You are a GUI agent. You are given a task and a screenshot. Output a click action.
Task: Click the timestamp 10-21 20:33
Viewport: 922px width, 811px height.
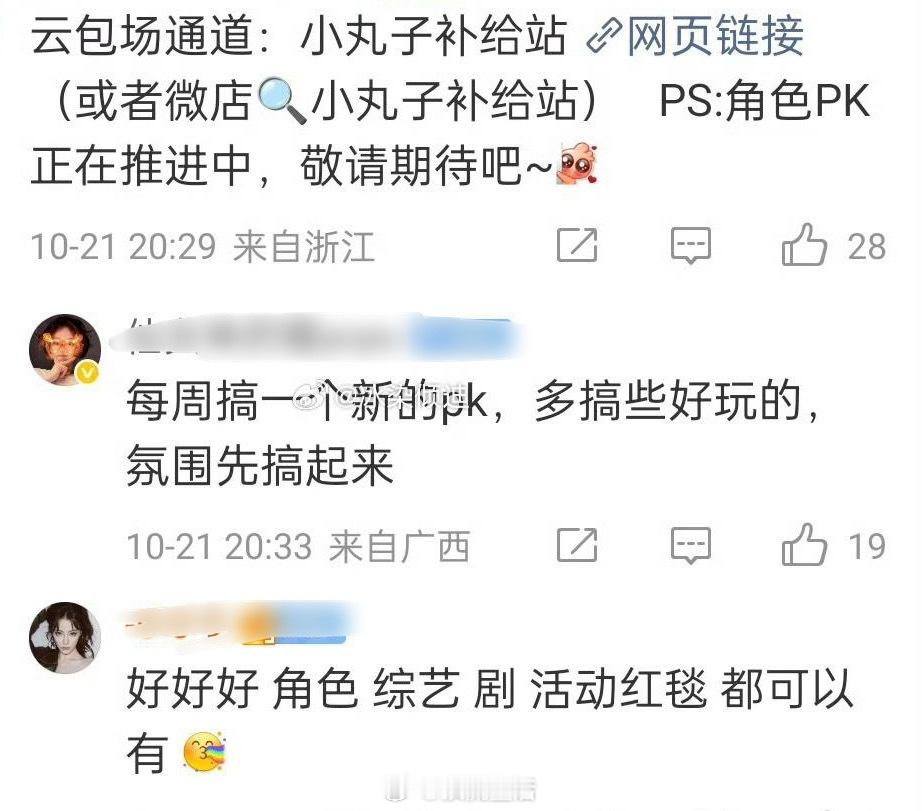[x=219, y=546]
